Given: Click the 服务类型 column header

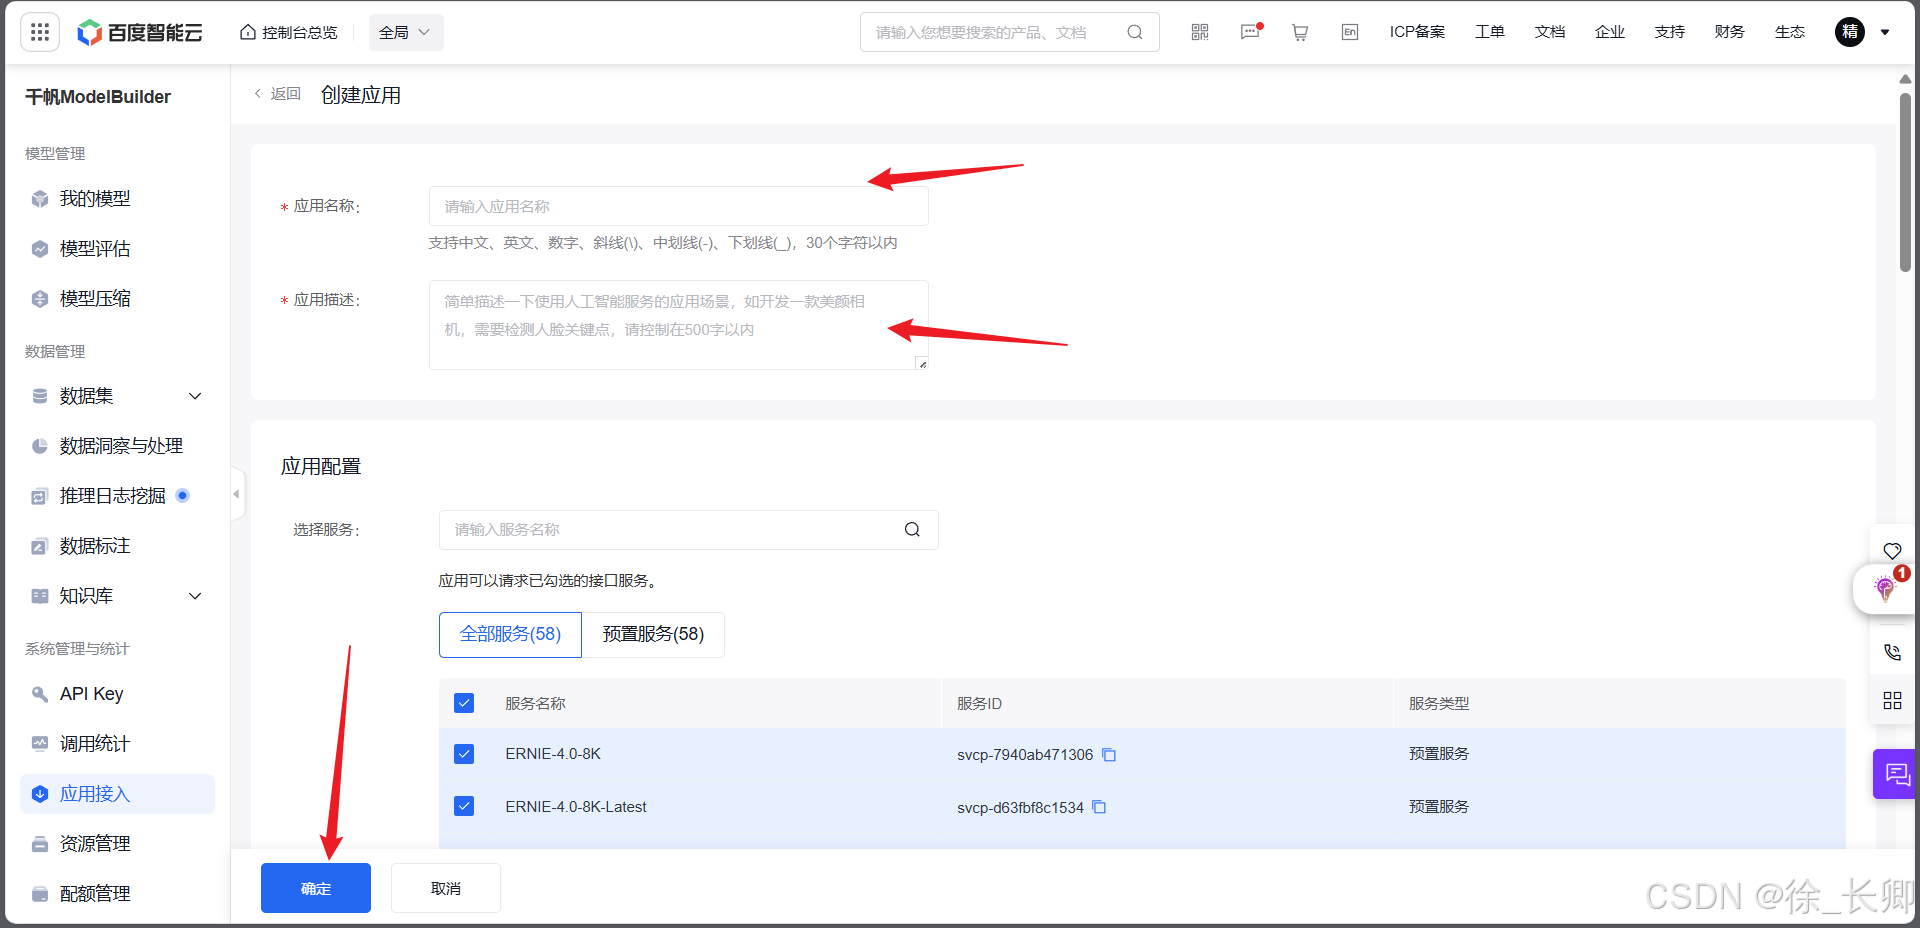Looking at the screenshot, I should (x=1439, y=704).
